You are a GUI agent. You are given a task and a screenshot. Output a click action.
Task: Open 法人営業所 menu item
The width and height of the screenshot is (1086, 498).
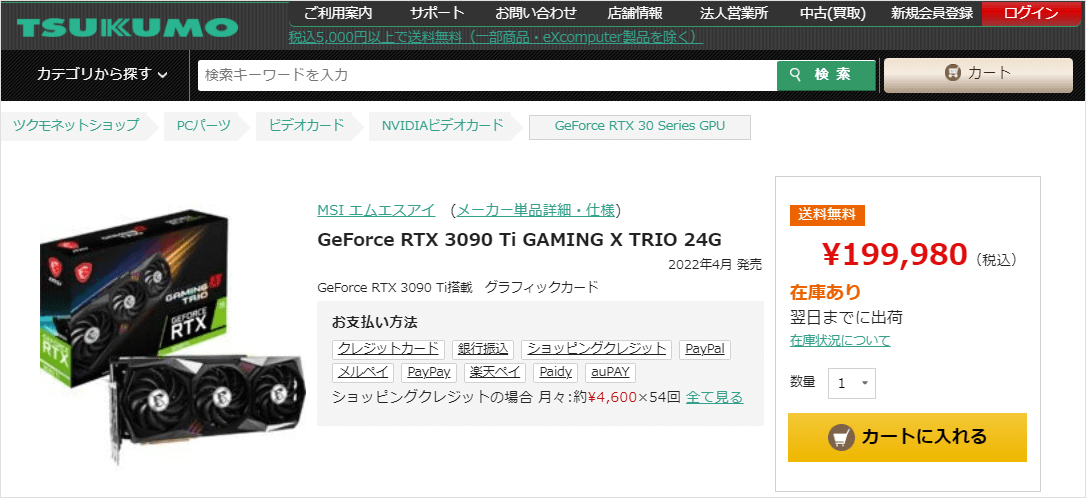pyautogui.click(x=733, y=12)
